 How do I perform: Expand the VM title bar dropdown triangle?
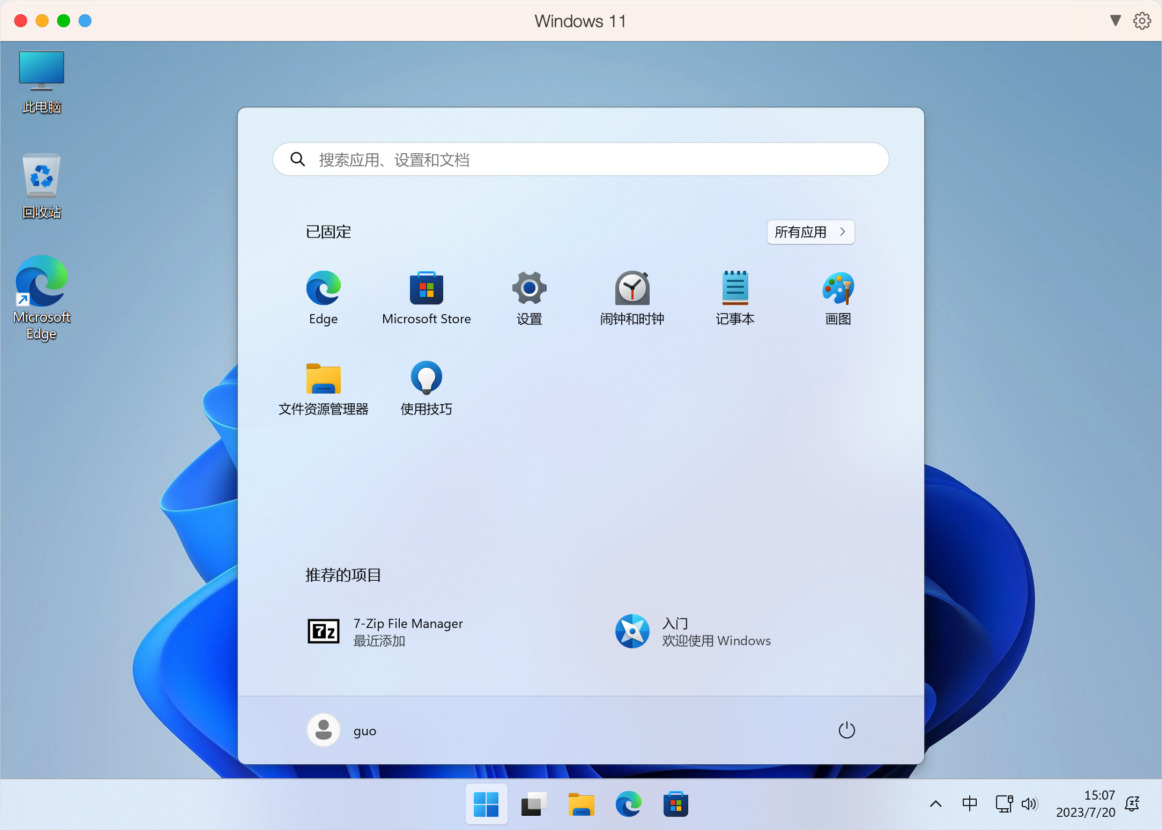point(1115,21)
